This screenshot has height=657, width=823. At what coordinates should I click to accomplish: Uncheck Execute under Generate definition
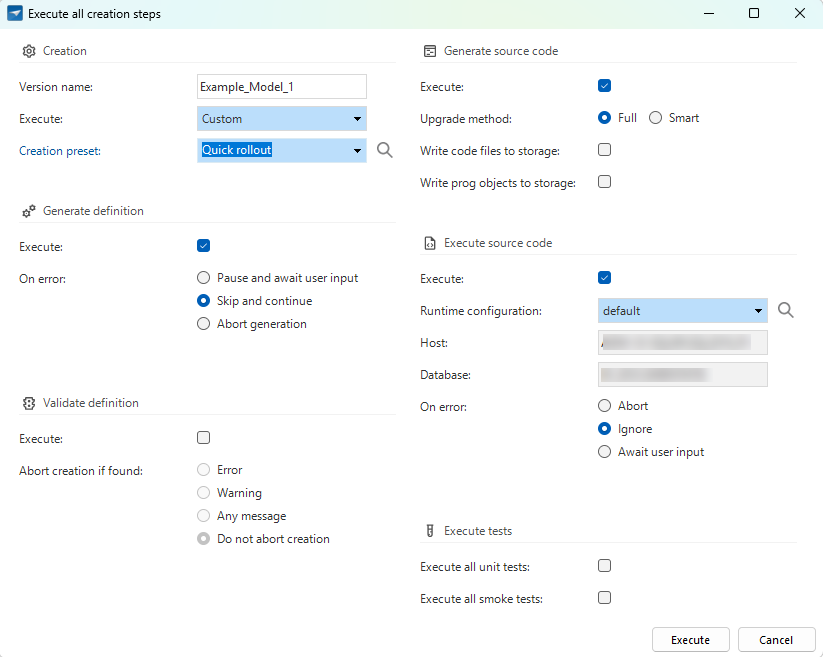(x=204, y=246)
